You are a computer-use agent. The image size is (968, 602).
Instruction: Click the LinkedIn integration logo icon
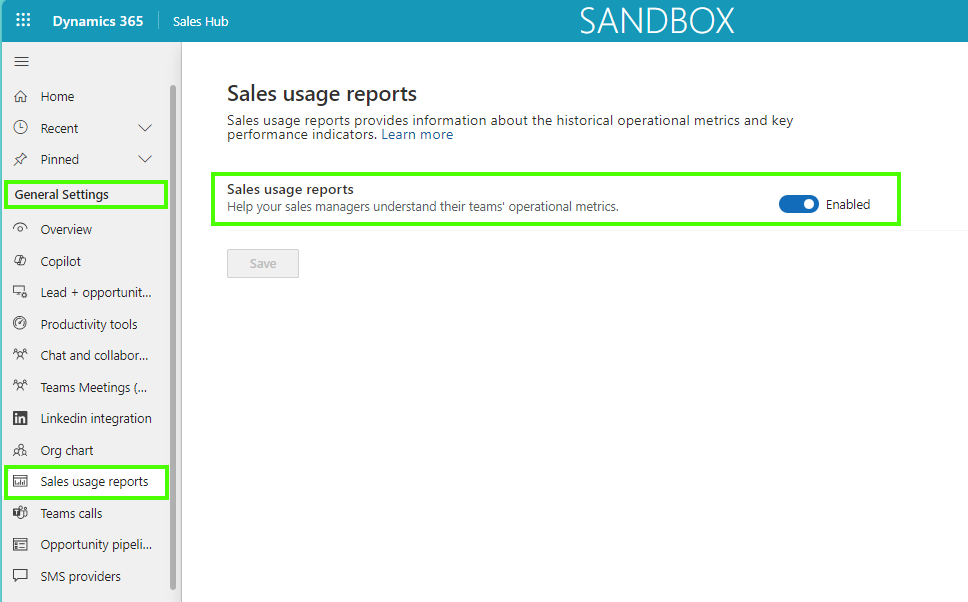[x=20, y=418]
